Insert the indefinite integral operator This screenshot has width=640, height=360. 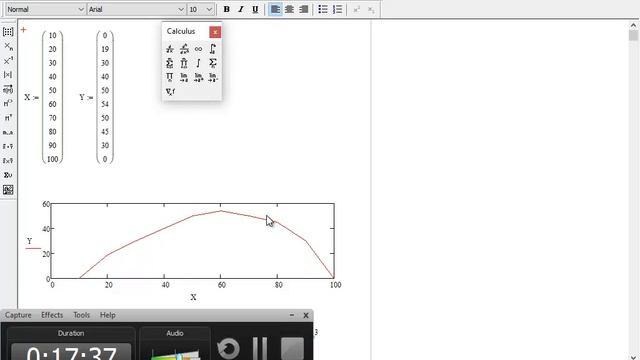(198, 63)
